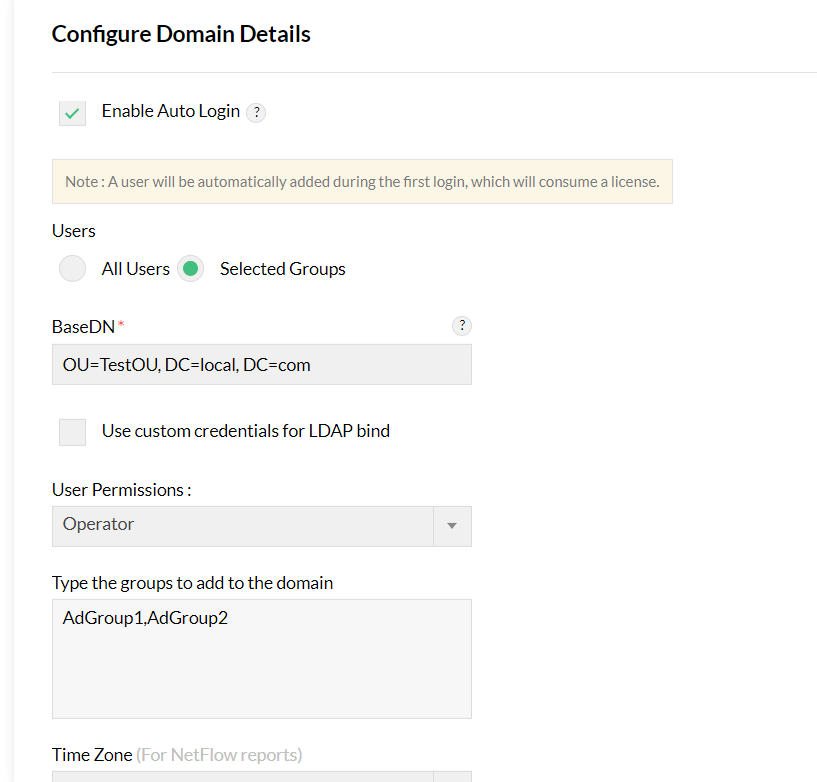Open the User Permissions Operator dropdown

click(x=242, y=525)
